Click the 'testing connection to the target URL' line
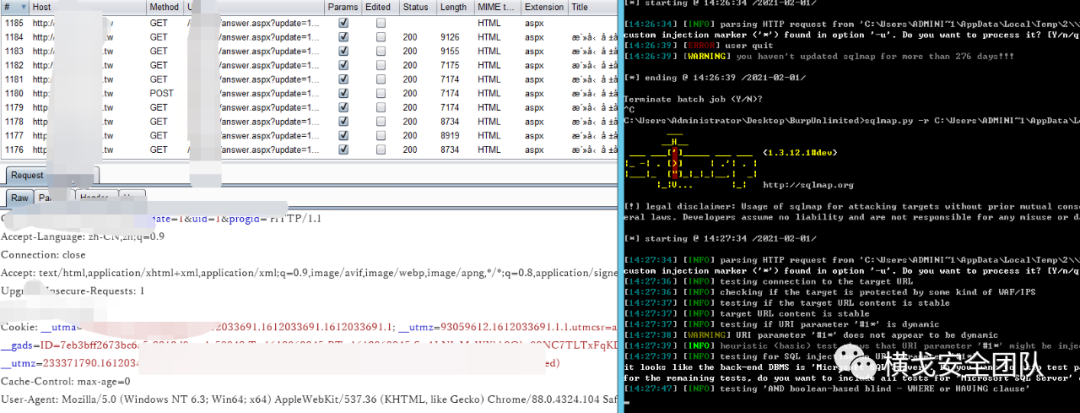 [x=768, y=282]
